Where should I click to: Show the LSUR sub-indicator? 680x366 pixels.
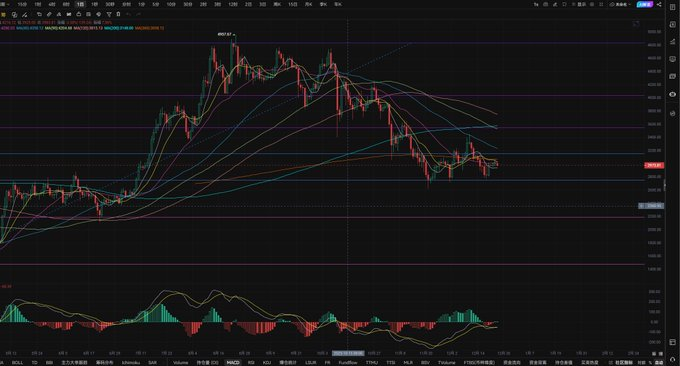click(x=311, y=363)
